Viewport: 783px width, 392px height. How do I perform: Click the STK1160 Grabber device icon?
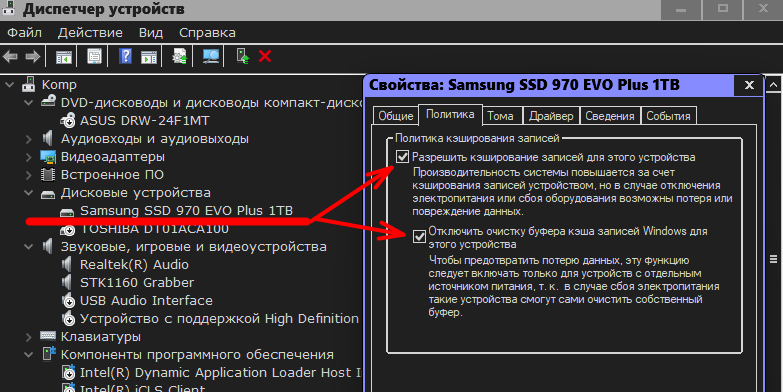[x=66, y=282]
